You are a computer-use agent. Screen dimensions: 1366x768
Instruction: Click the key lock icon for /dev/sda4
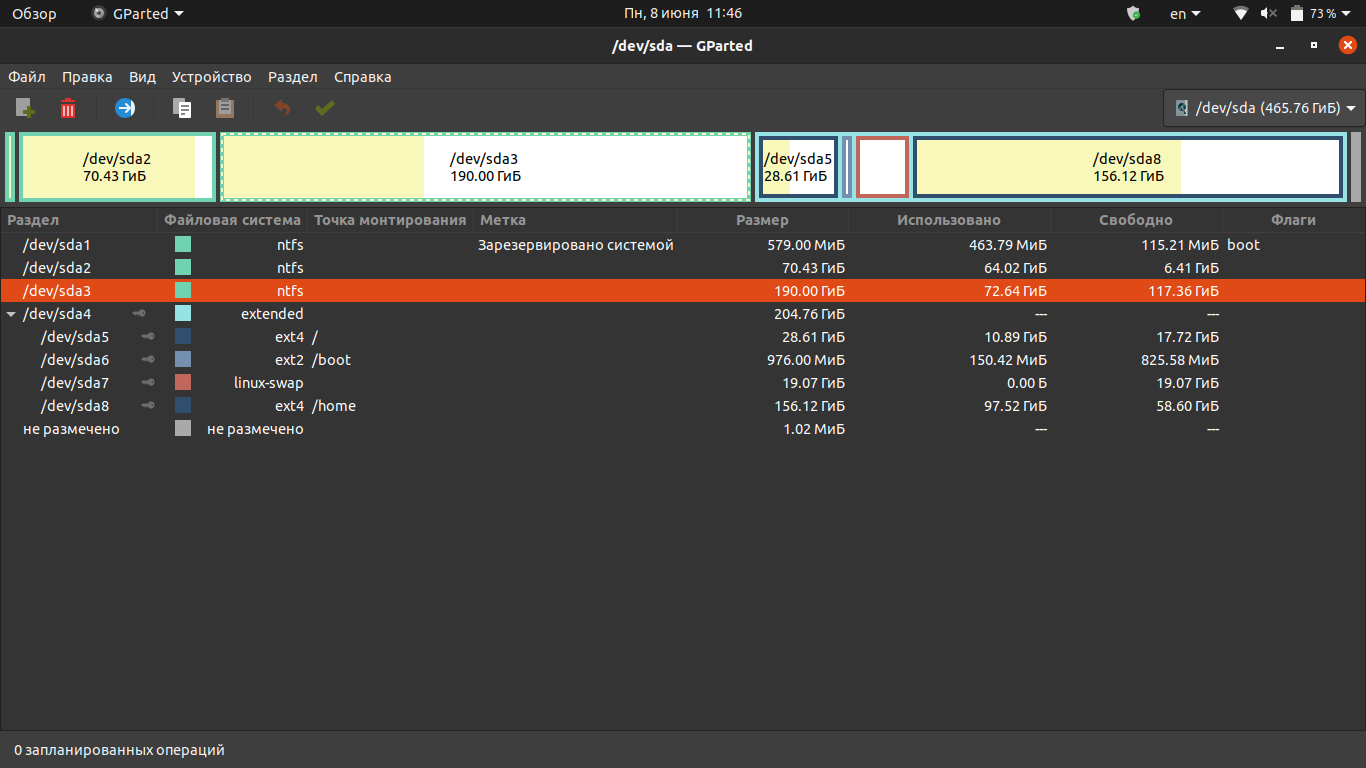click(x=139, y=314)
